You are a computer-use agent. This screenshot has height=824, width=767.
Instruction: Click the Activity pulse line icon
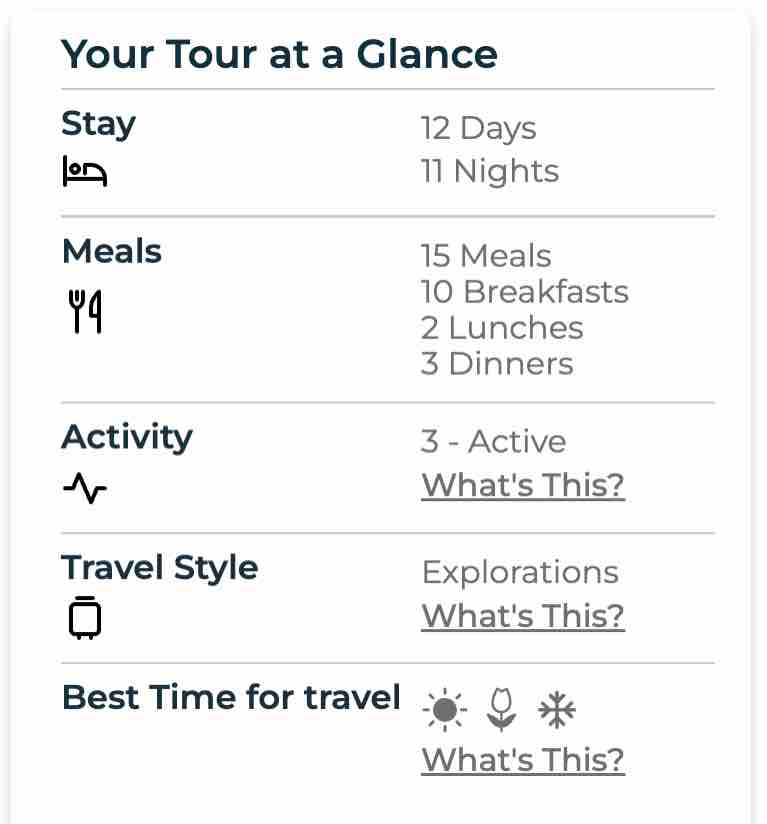point(85,488)
